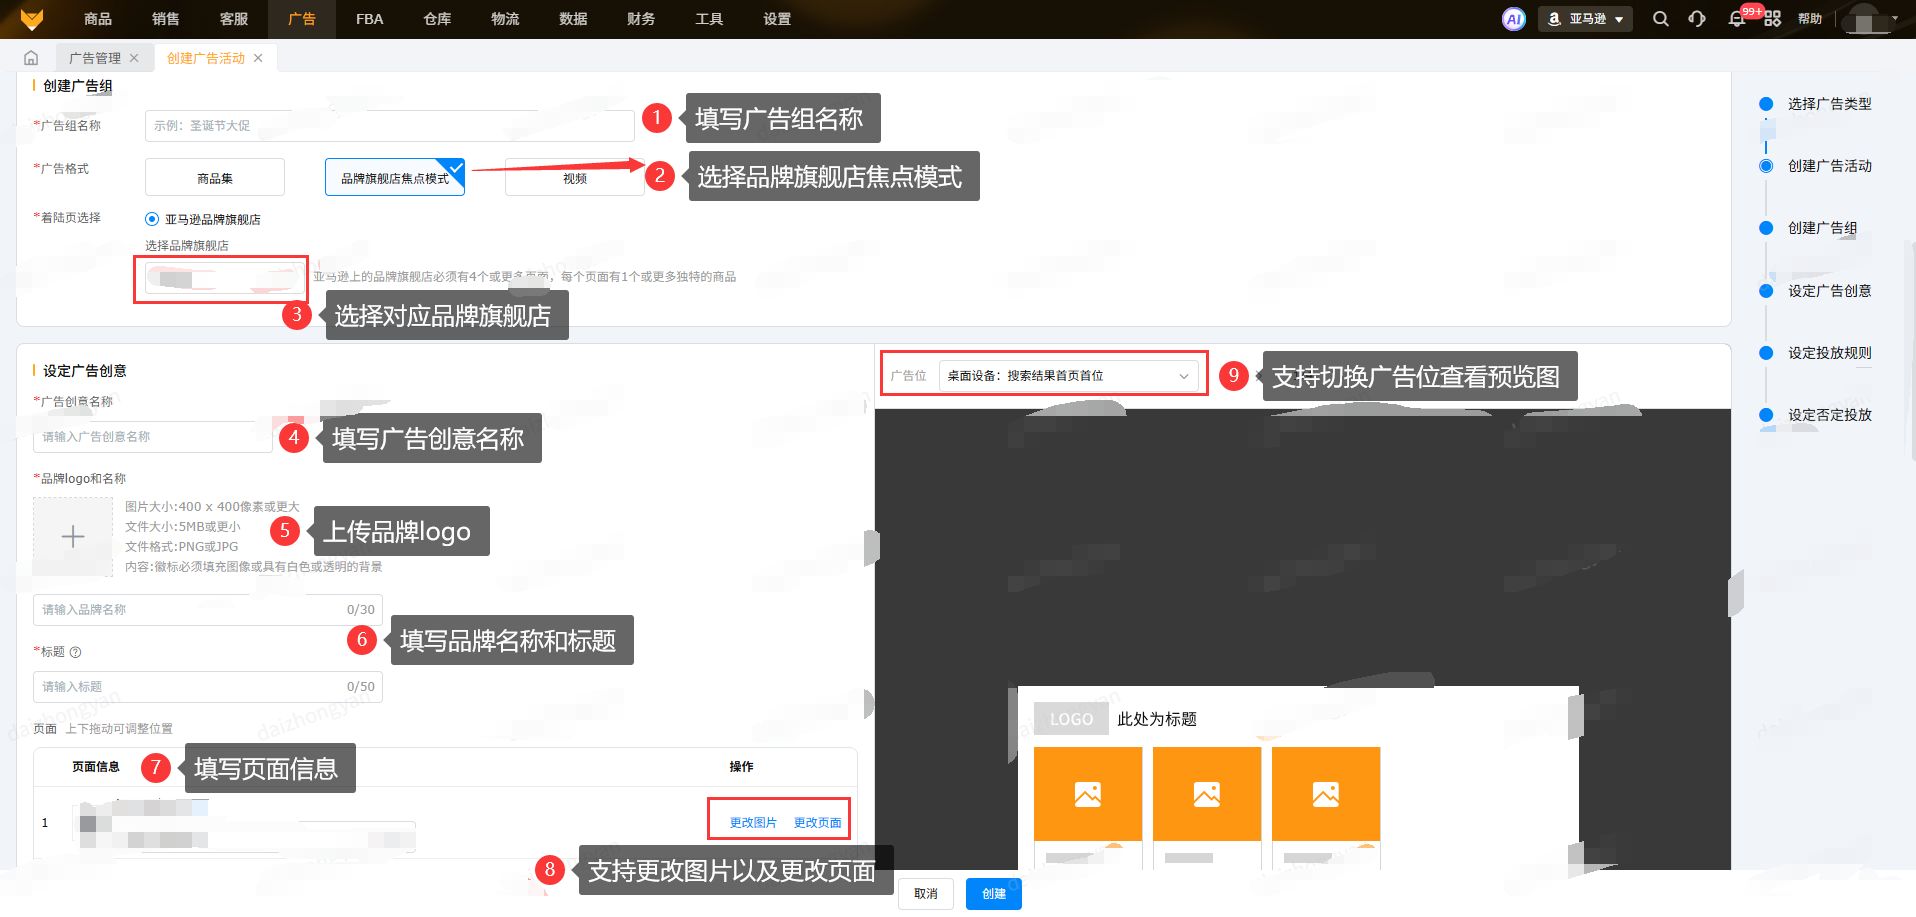Focus the 请输入品牌名称 input field

pos(208,610)
